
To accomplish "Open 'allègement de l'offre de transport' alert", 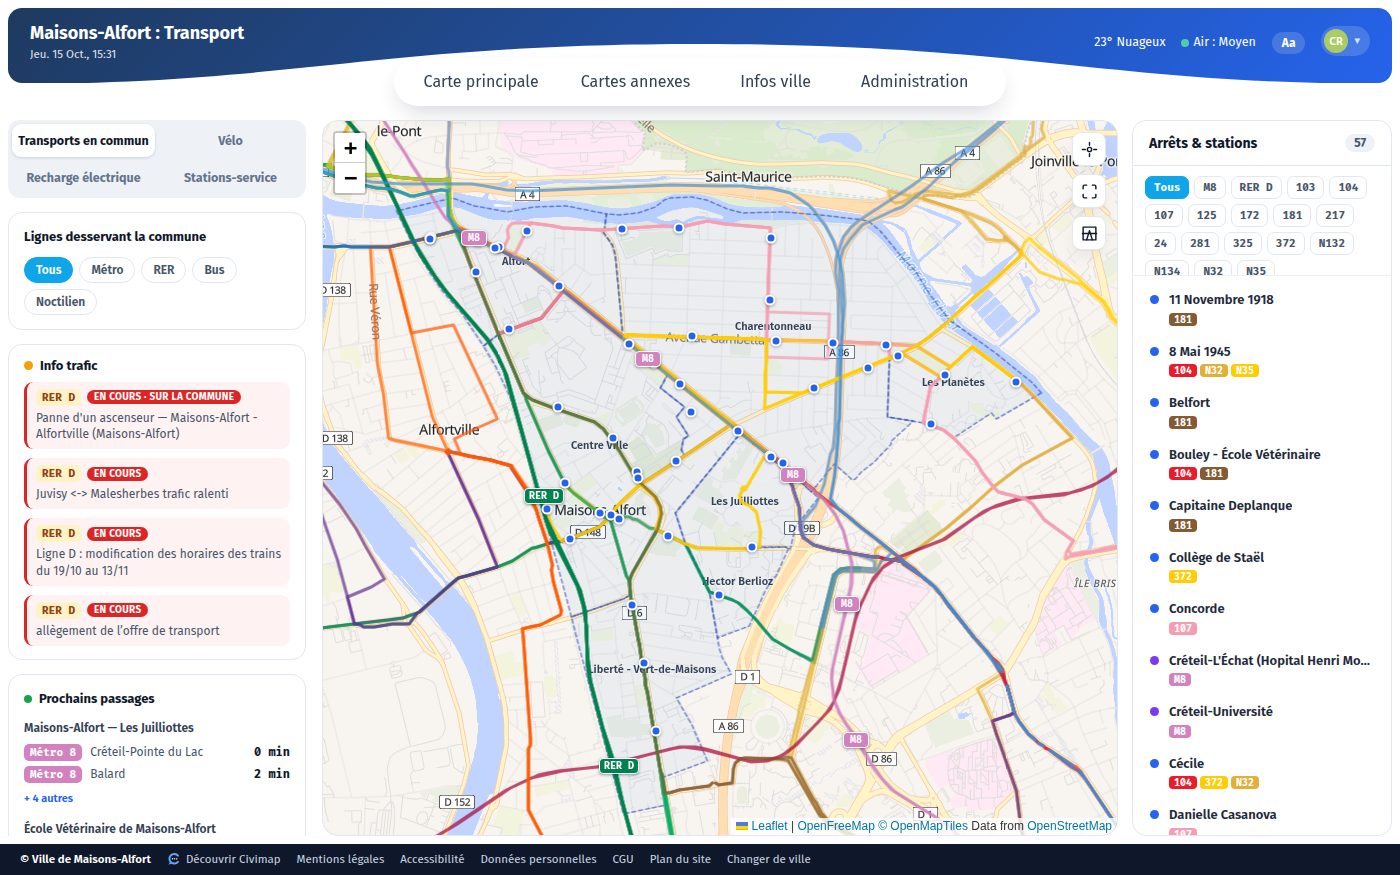I will (x=157, y=620).
